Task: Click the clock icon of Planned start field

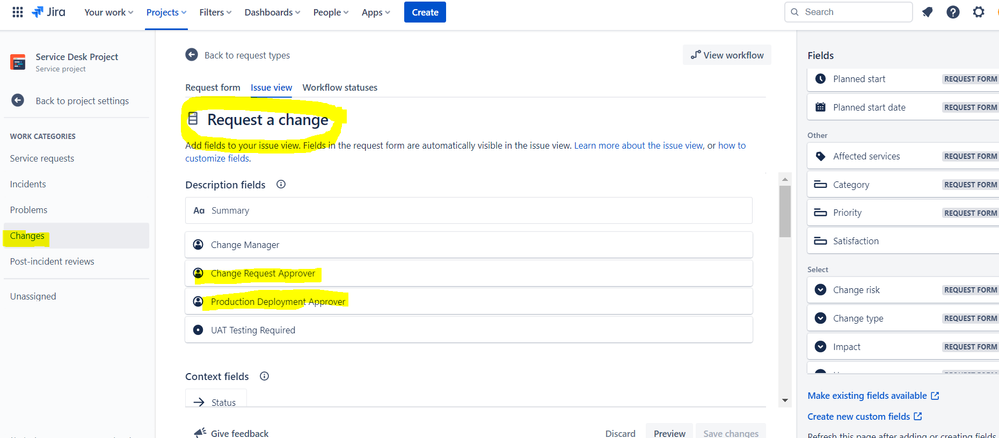Action: click(x=821, y=78)
